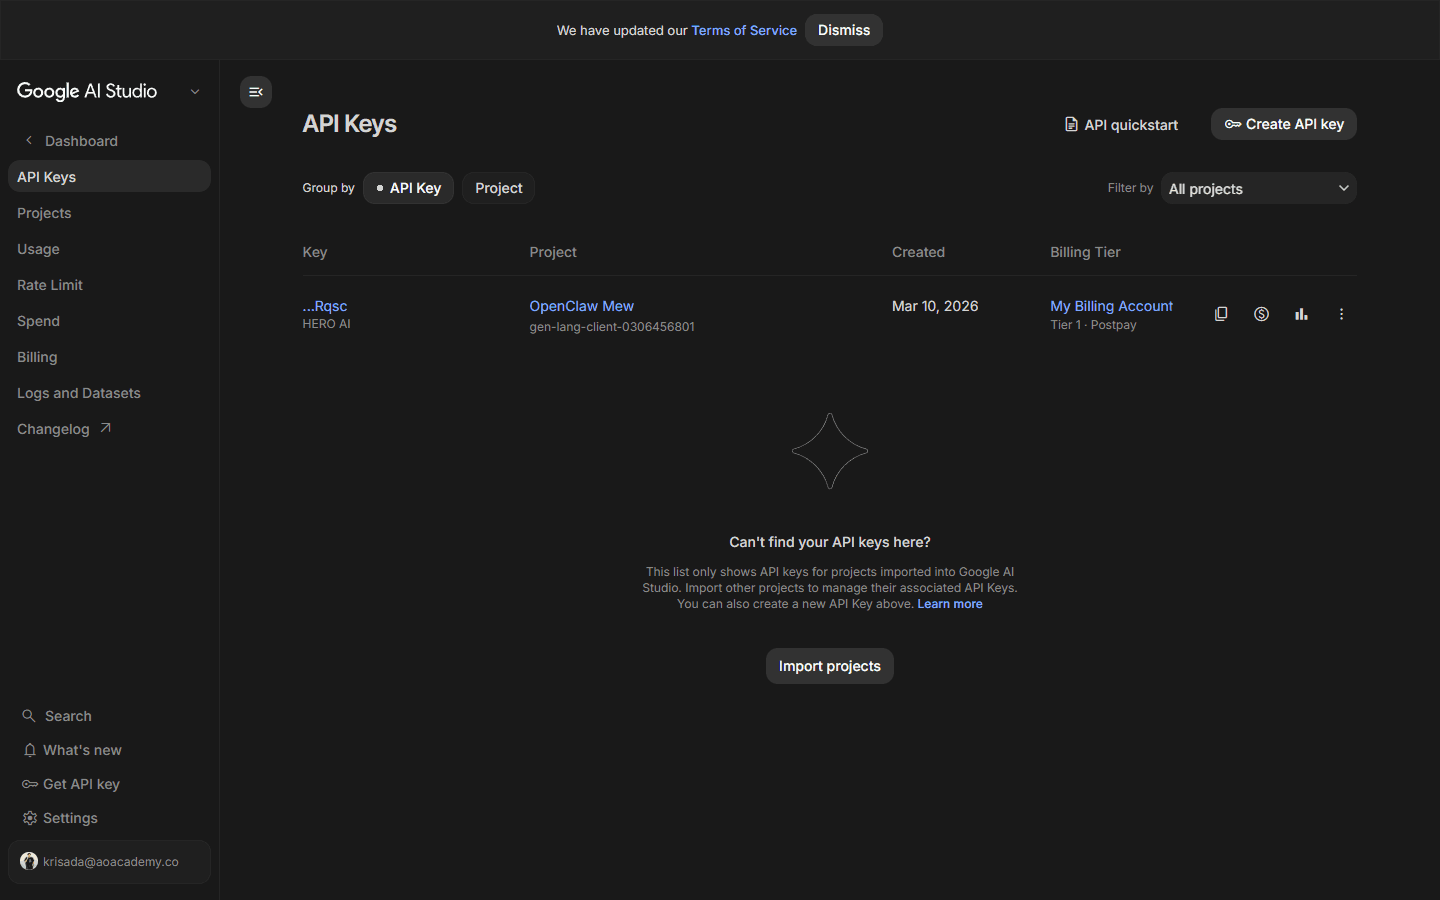
Task: Open the Spend page
Action: click(x=109, y=321)
